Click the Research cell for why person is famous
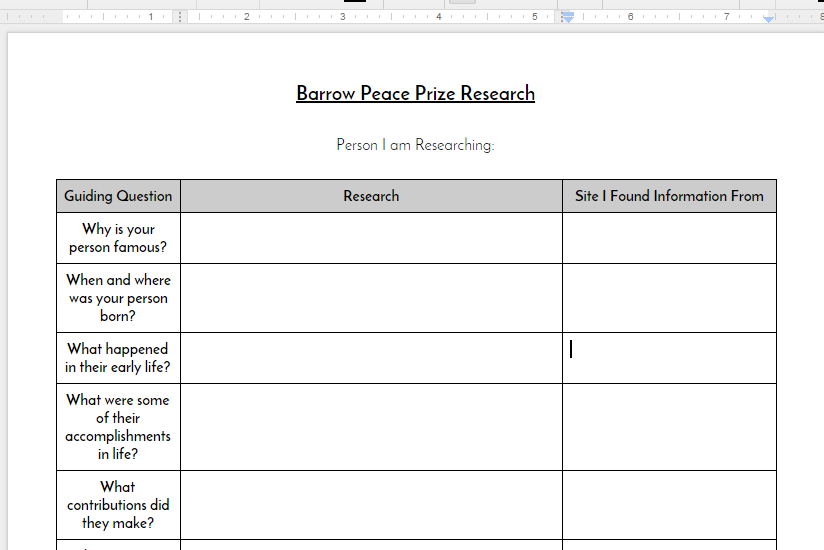The width and height of the screenshot is (824, 550). [371, 238]
